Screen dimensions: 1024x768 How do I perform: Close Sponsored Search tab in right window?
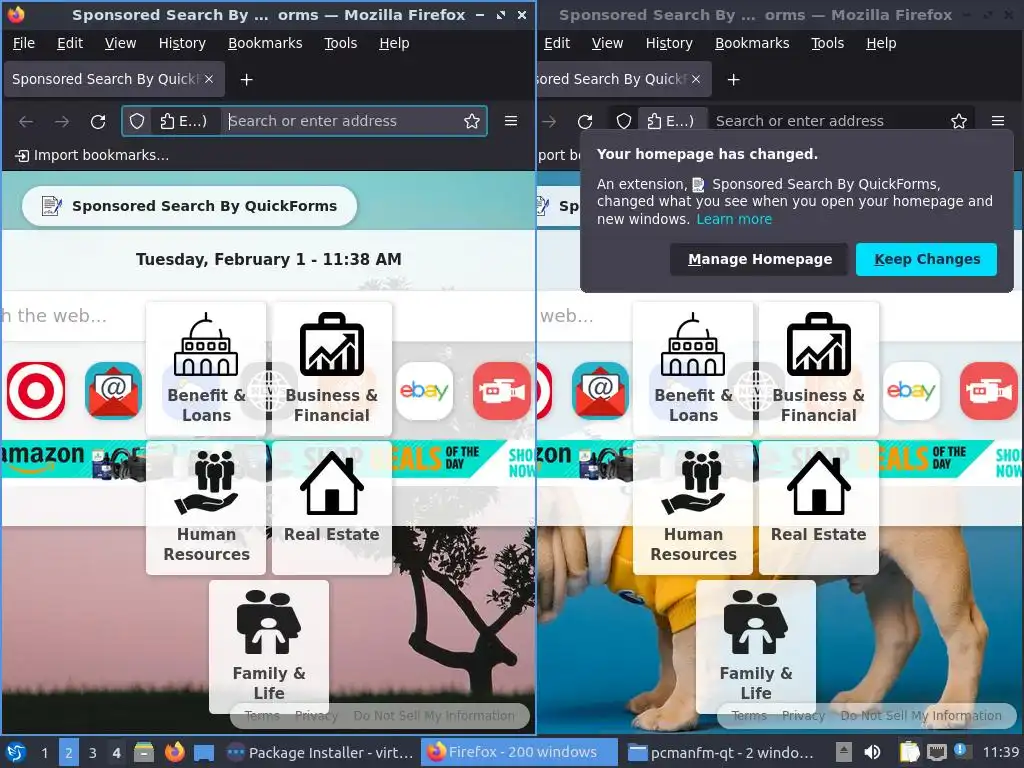pos(696,79)
